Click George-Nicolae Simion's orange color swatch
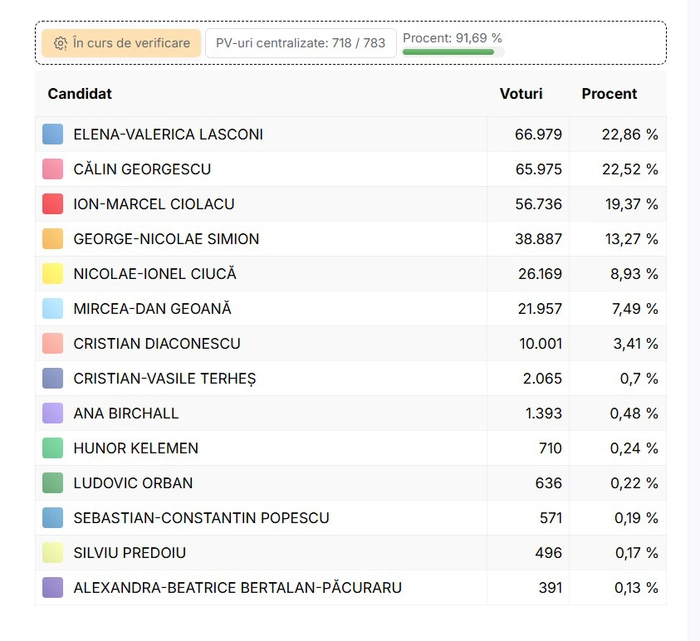Screen dimensions: 700x641 (x=53, y=239)
